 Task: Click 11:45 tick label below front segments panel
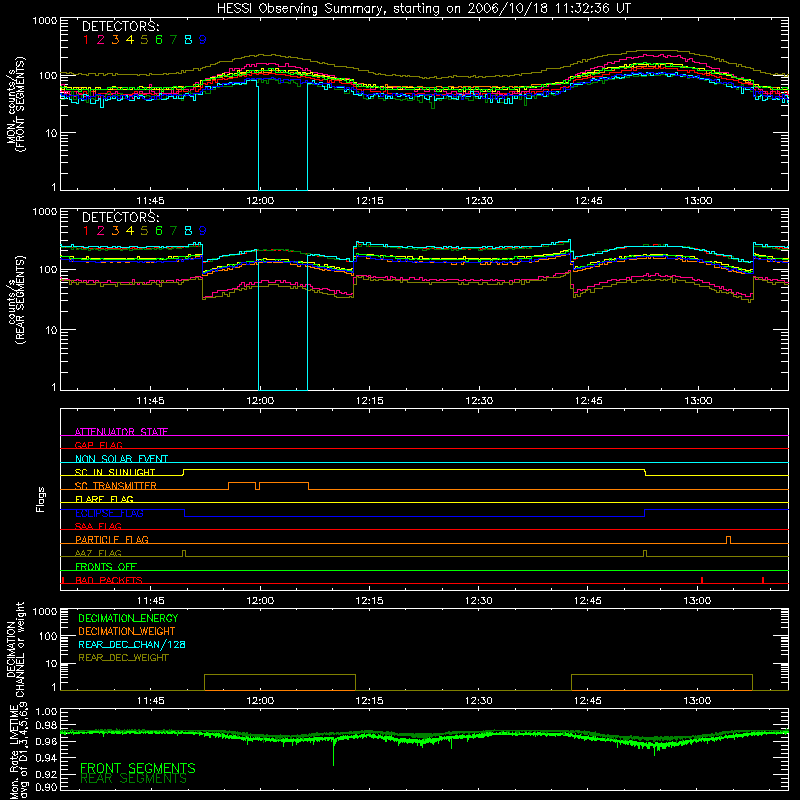[x=151, y=201]
